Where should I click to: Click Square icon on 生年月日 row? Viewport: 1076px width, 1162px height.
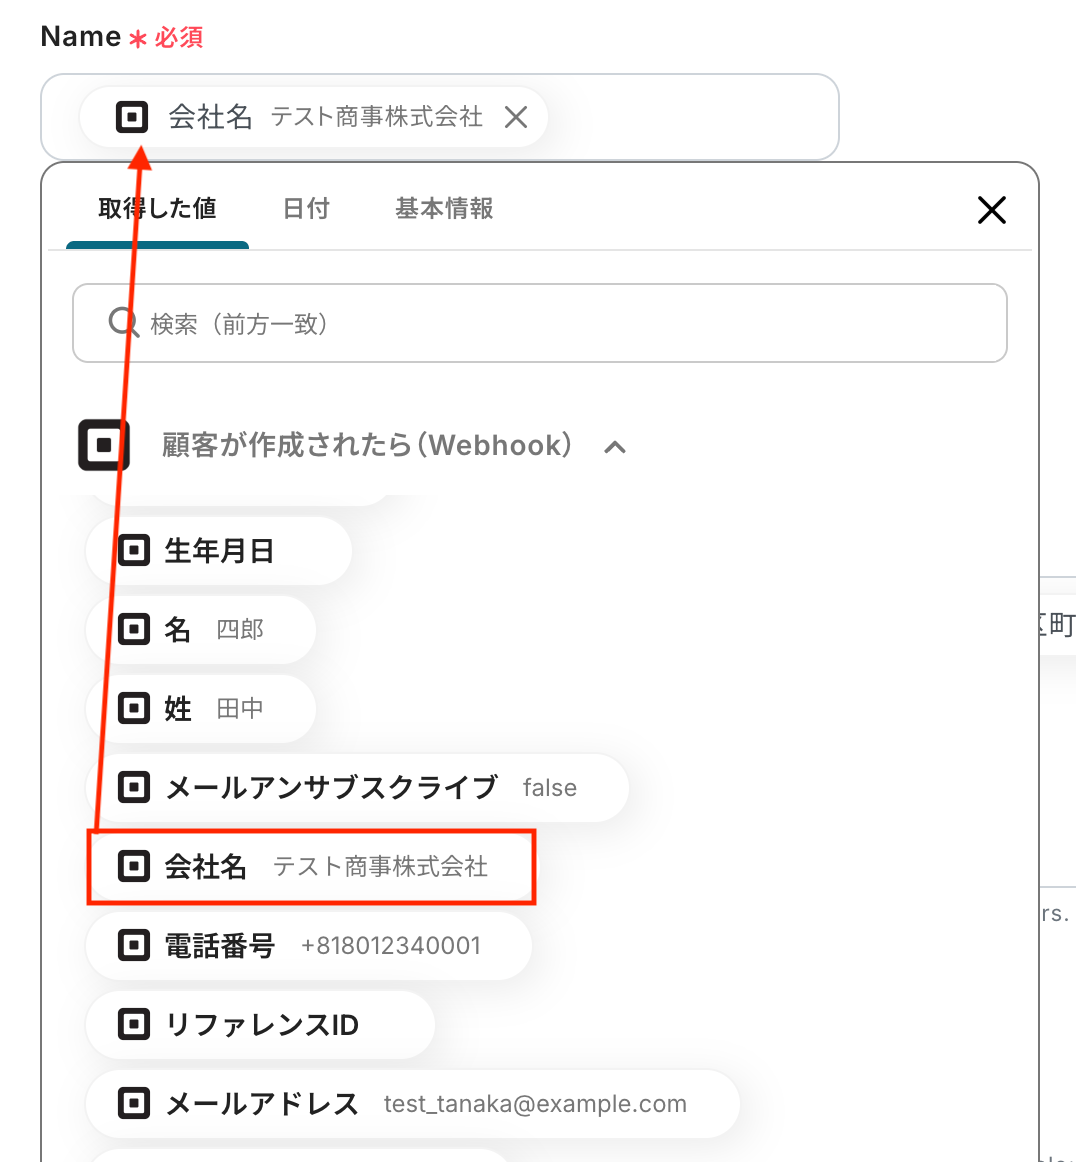134,551
